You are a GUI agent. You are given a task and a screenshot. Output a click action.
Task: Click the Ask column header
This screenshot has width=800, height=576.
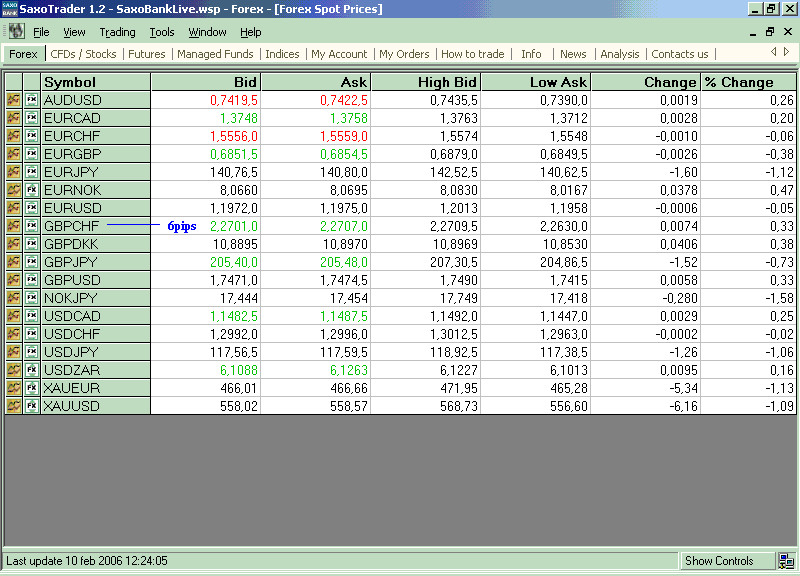coord(316,82)
